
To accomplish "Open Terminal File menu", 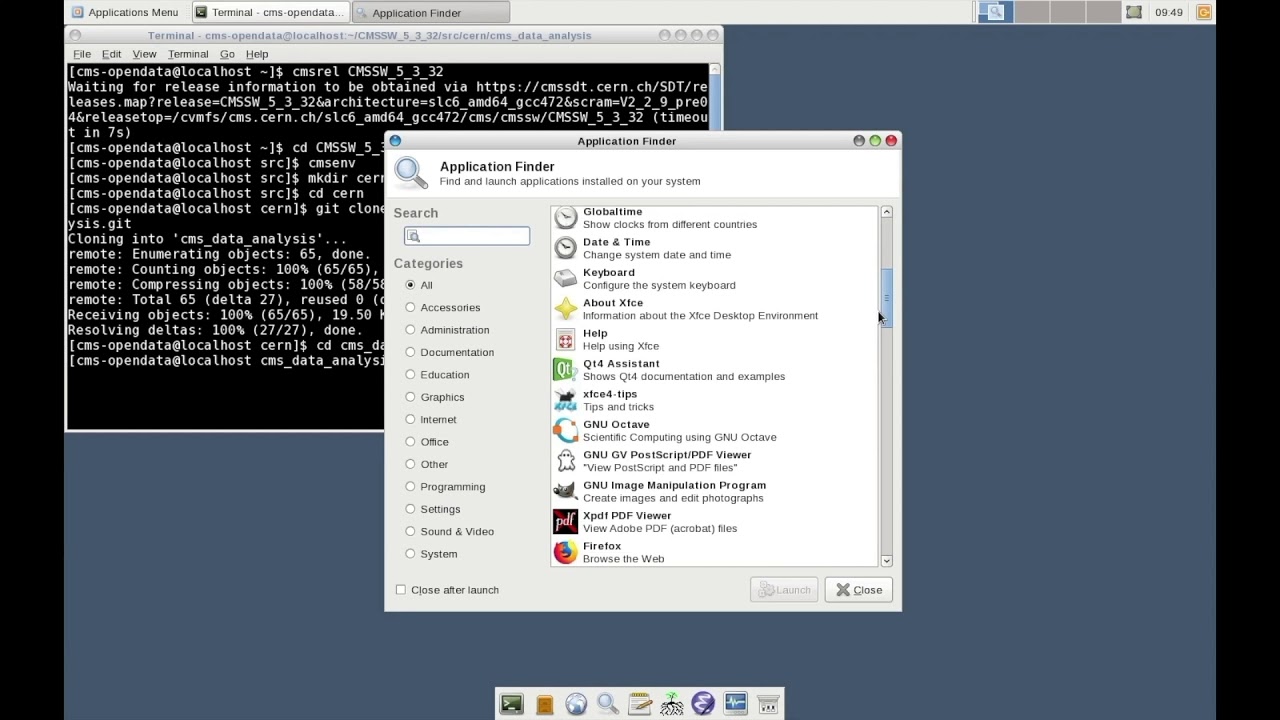I will click(x=82, y=54).
